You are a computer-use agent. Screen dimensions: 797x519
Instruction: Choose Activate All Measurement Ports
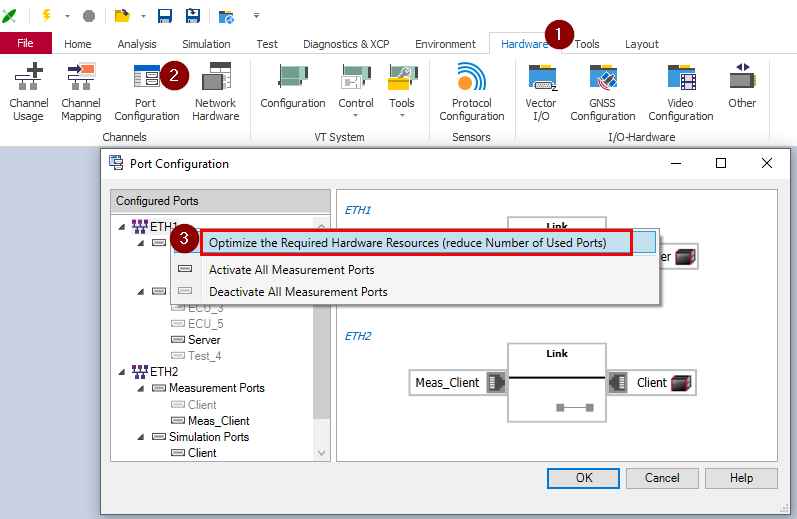[x=291, y=270]
